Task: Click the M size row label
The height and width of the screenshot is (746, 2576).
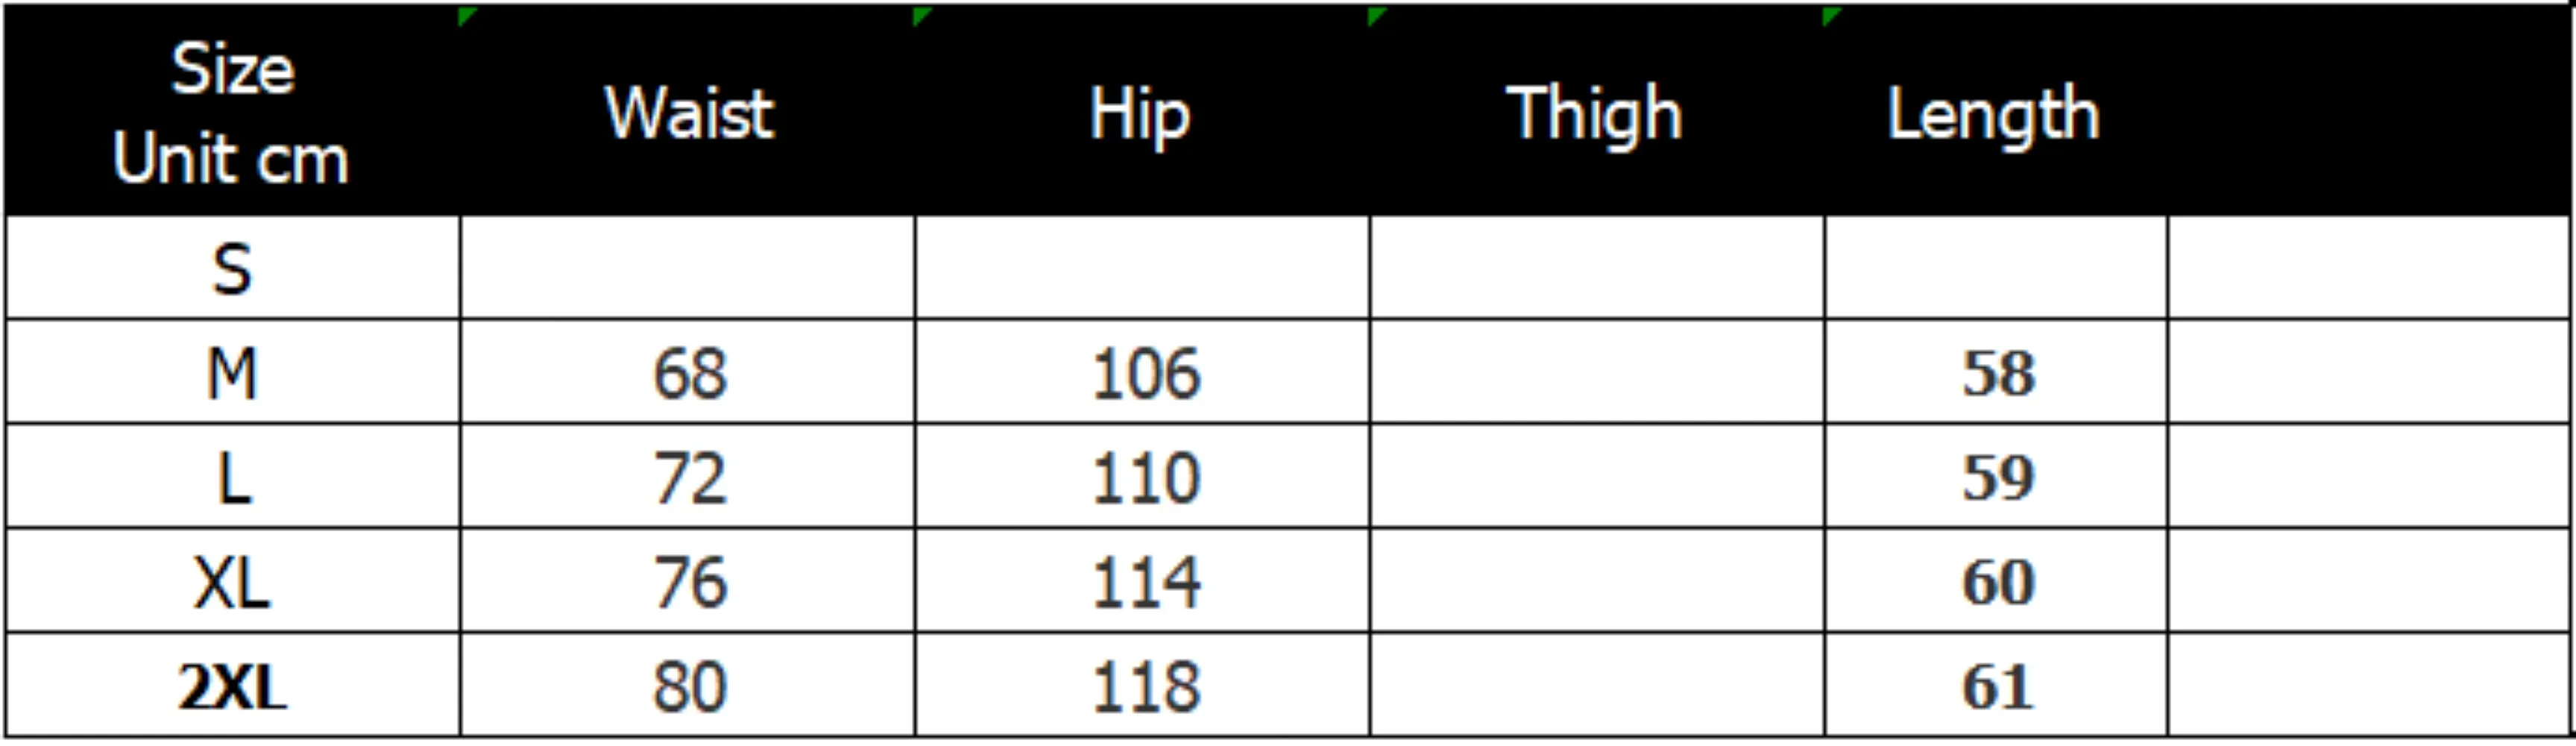Action: (x=232, y=373)
